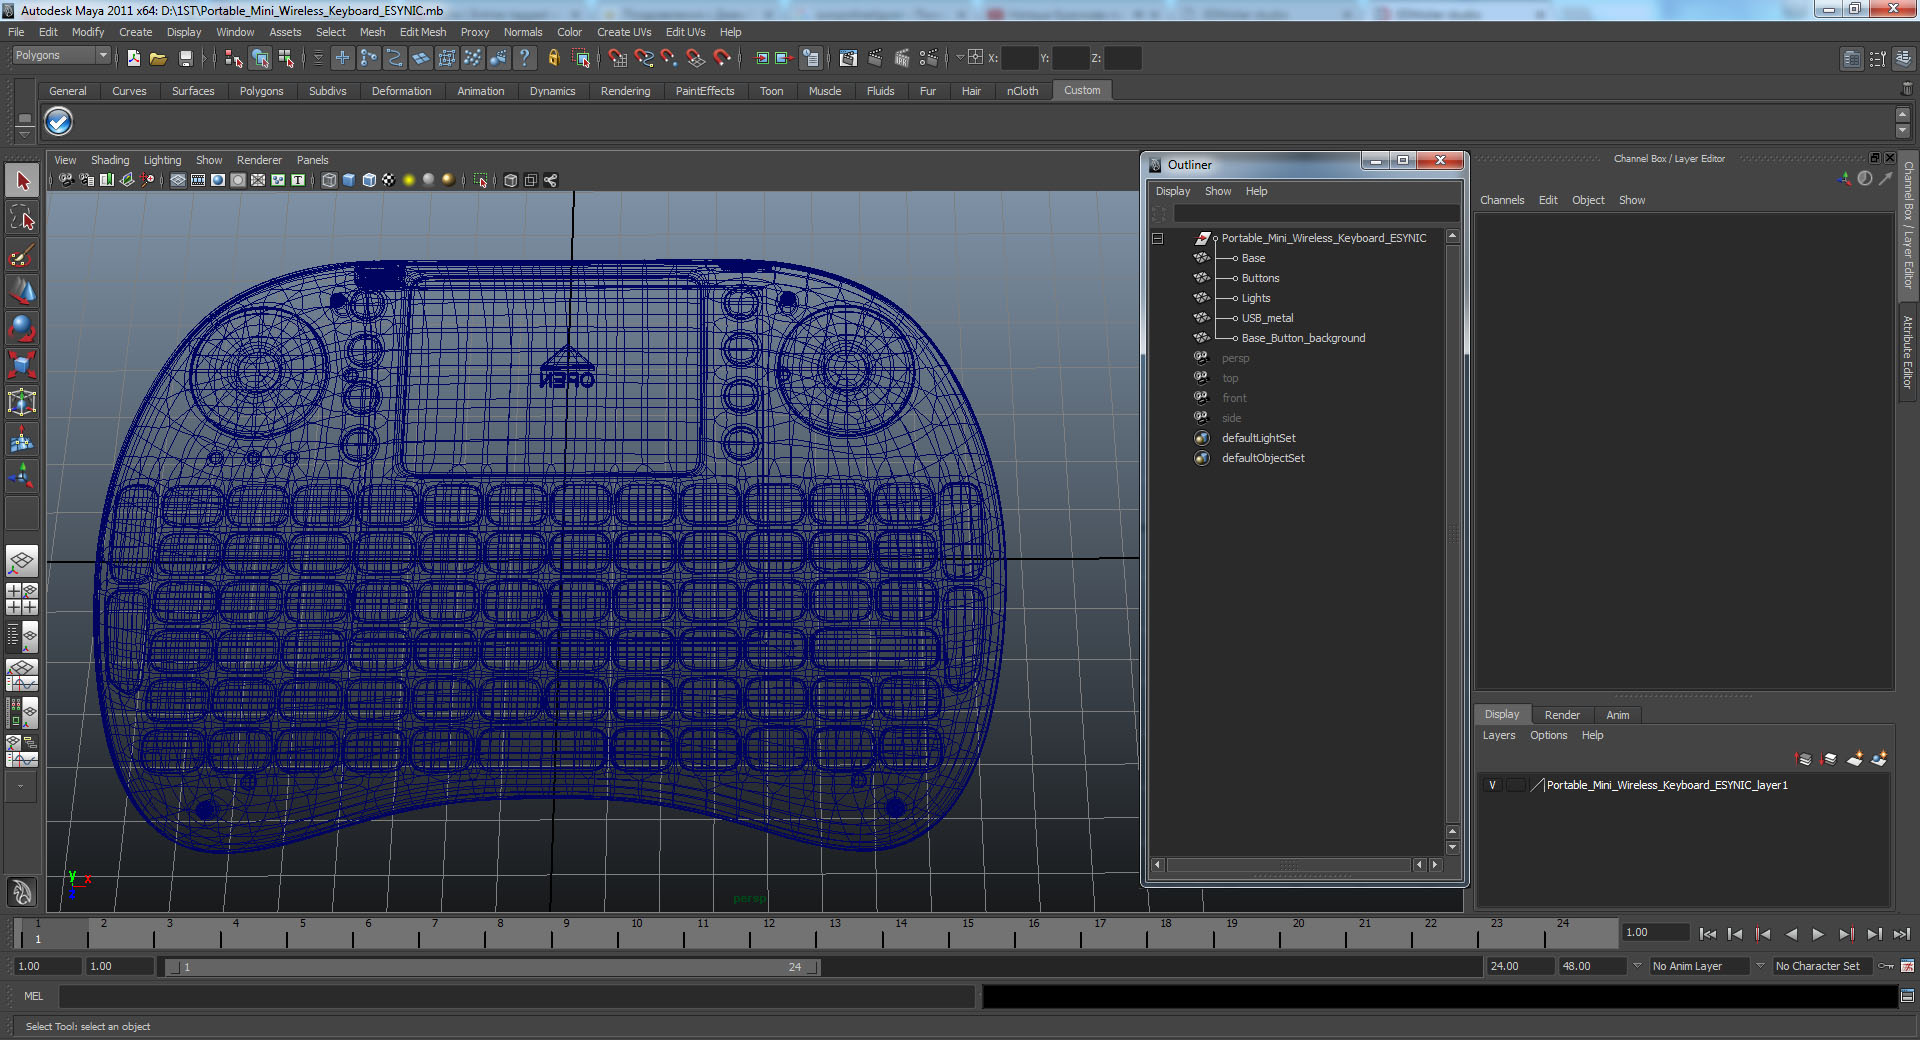The width and height of the screenshot is (1920, 1040).
Task: Open the selection mask dropdown arrow in status line
Action: (x=319, y=58)
